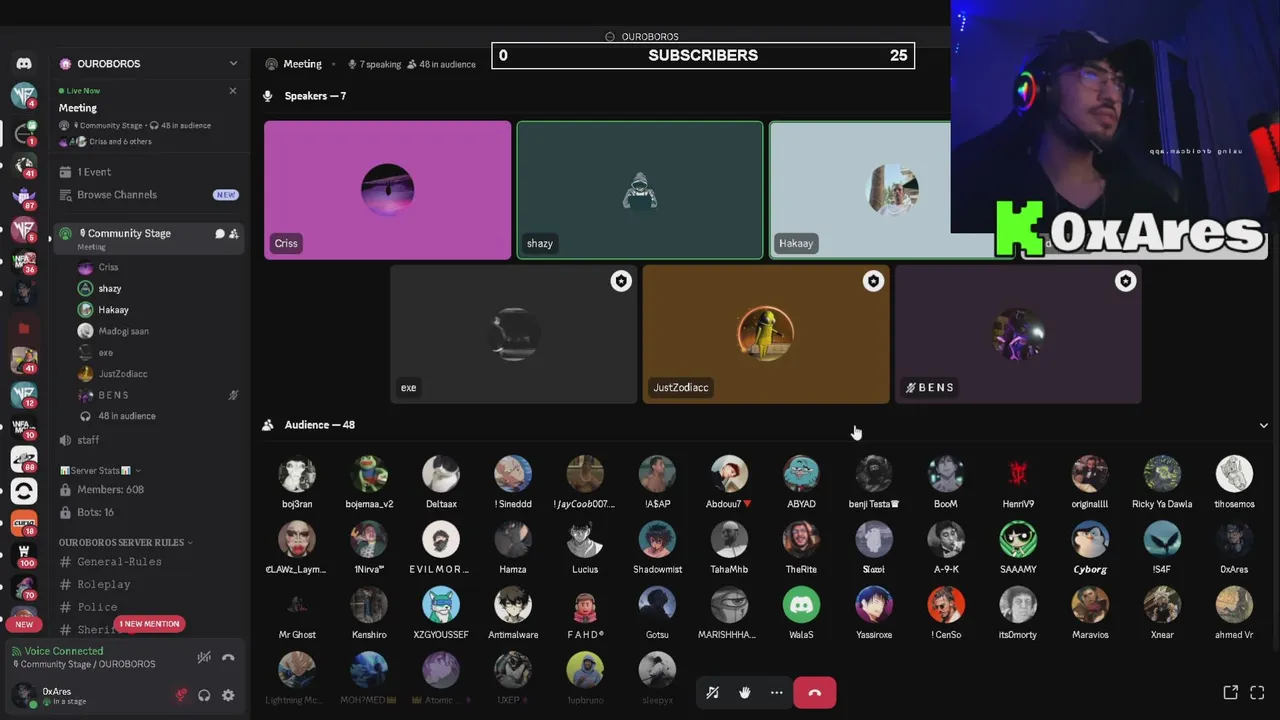Viewport: 1280px width, 720px height.
Task: Open Discord home direct messages icon
Action: point(24,63)
